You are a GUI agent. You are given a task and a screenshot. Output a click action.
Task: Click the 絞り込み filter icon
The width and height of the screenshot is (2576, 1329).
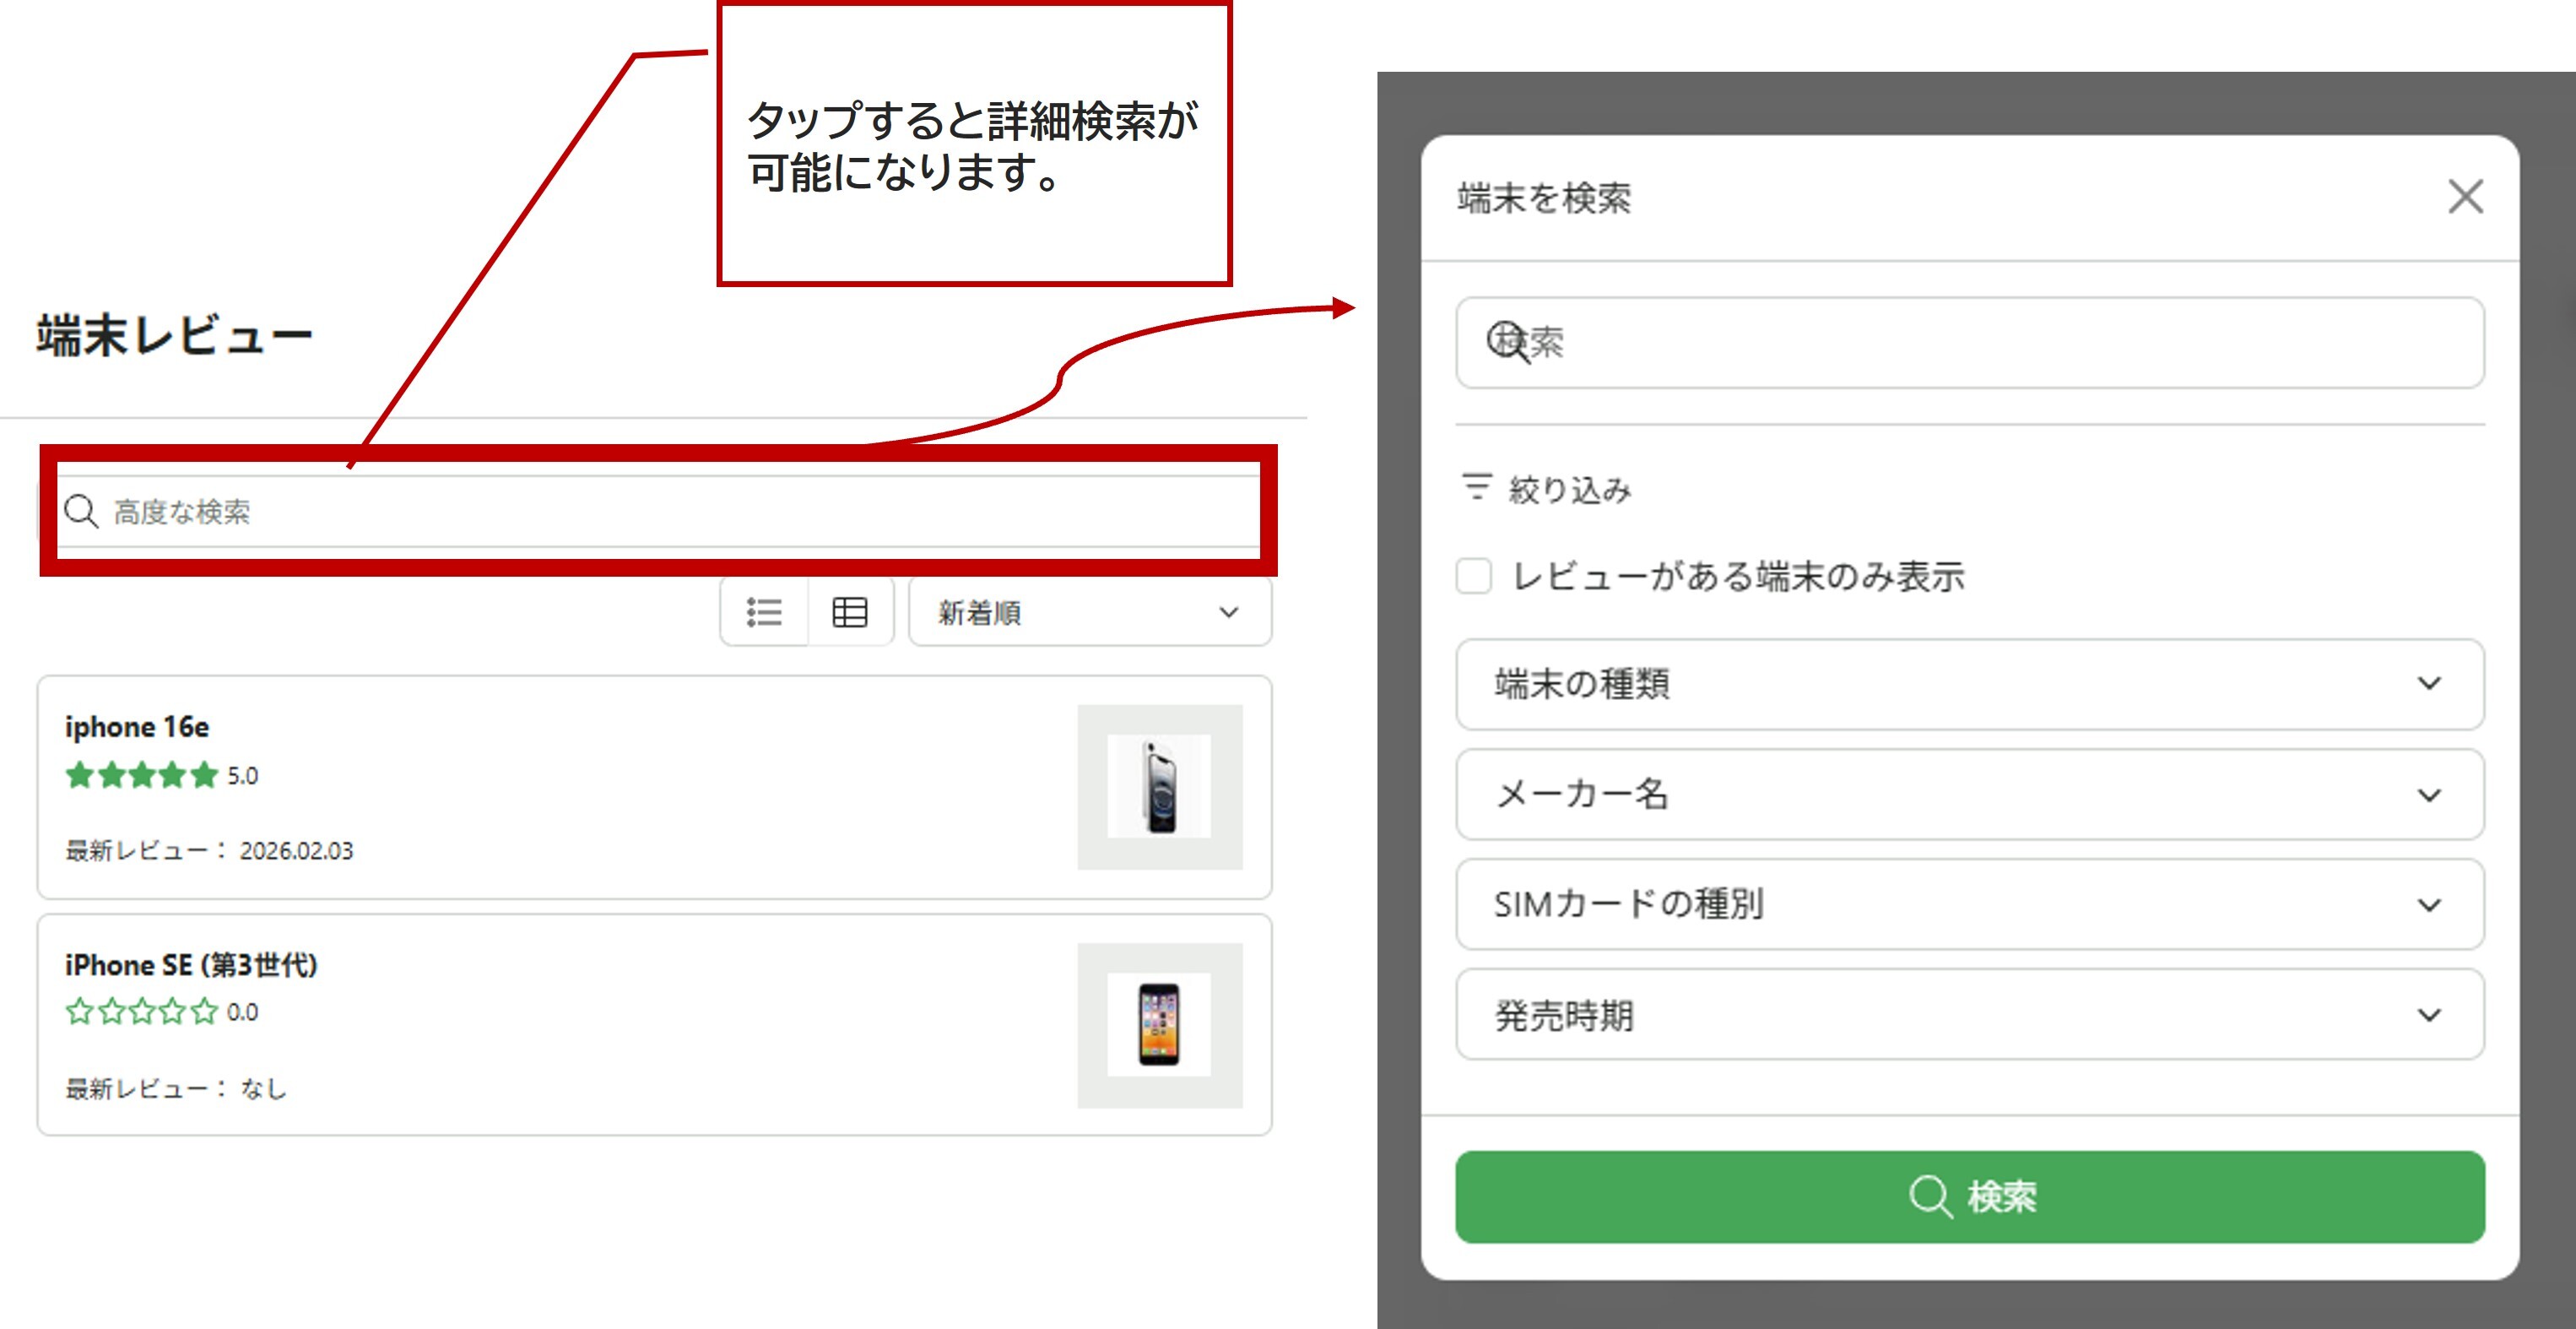click(1476, 487)
